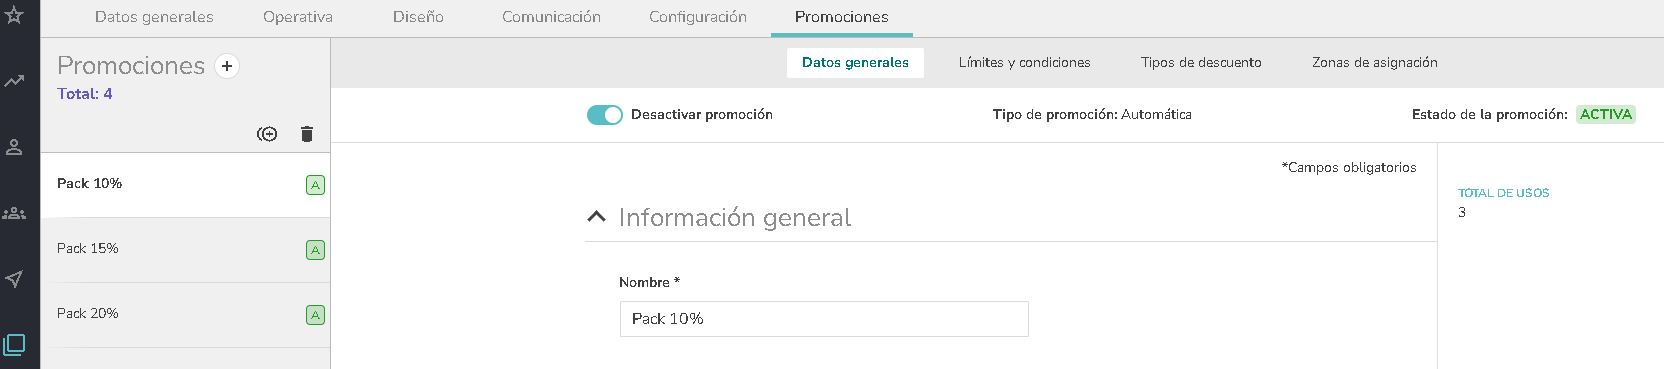This screenshot has height=369, width=1664.
Task: Open the single user profile sidebar icon
Action: pos(14,147)
